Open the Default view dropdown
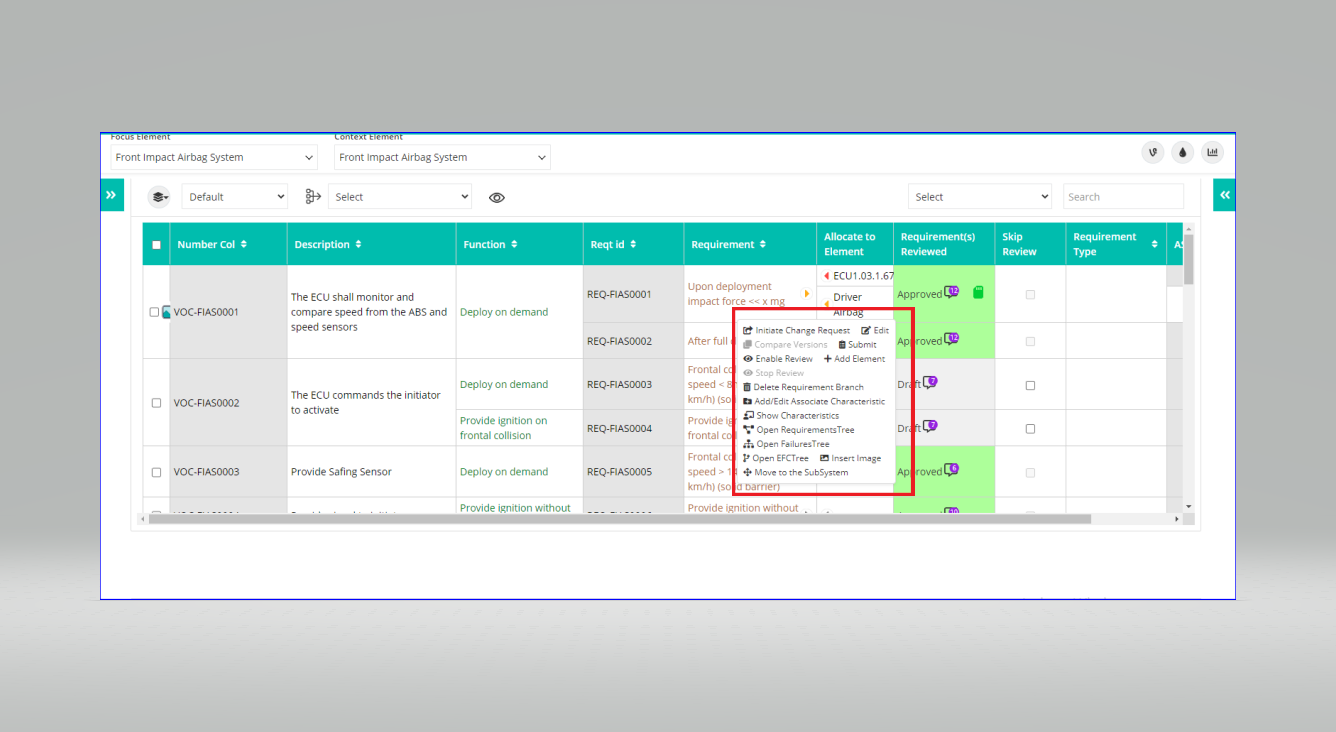1336x732 pixels. [x=234, y=197]
